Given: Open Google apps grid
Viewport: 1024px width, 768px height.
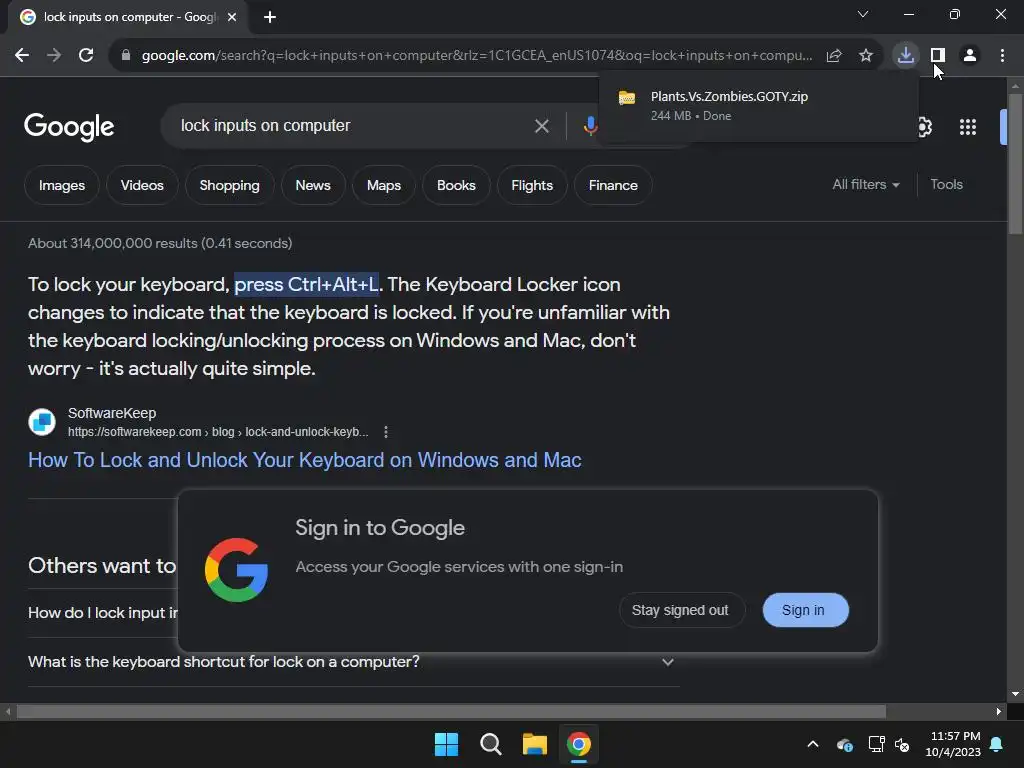Looking at the screenshot, I should (x=968, y=127).
